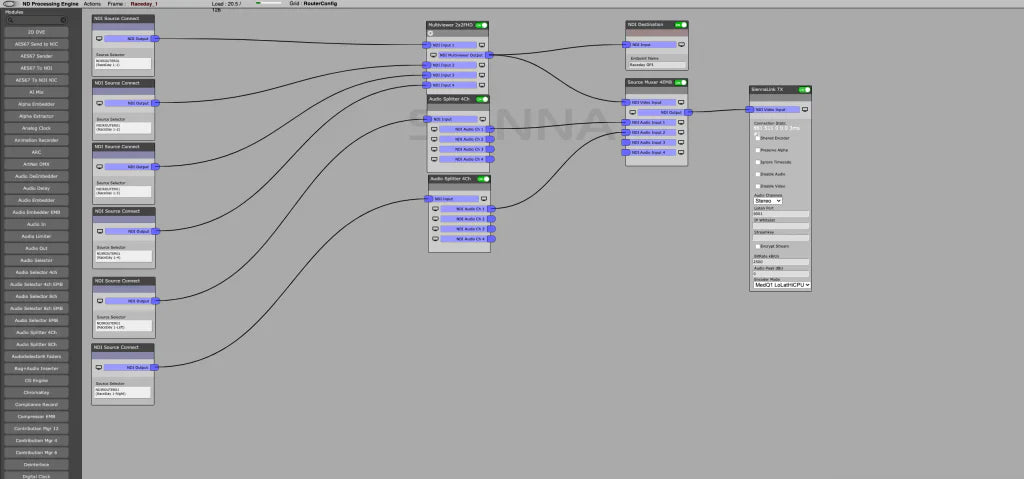Click the Endpoint Name field in NDI Destination
1024x479 pixels.
pos(657,65)
